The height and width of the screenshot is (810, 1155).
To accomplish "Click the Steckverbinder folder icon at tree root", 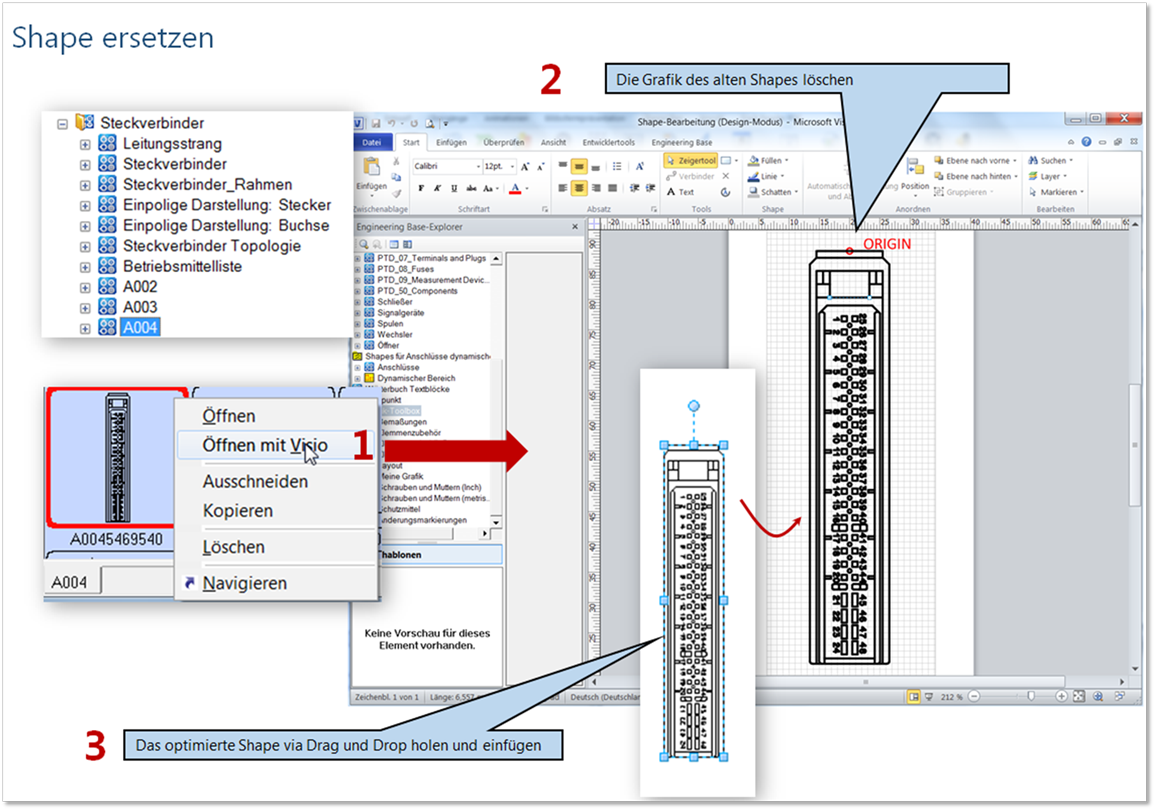I will [85, 122].
